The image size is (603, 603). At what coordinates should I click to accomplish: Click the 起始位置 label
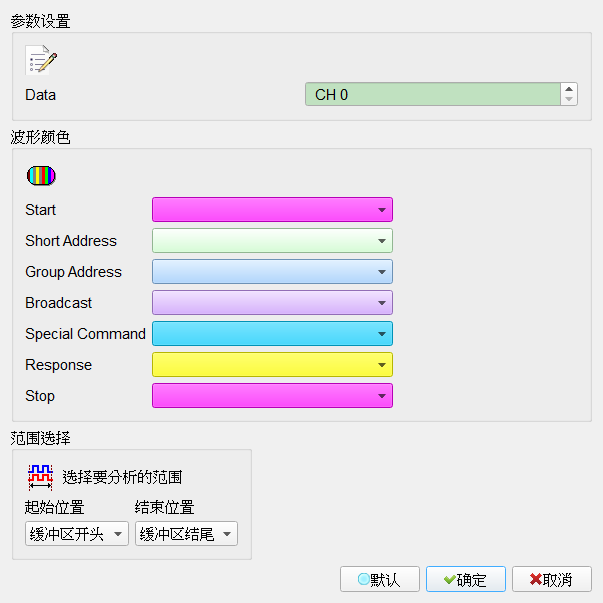coord(54,507)
